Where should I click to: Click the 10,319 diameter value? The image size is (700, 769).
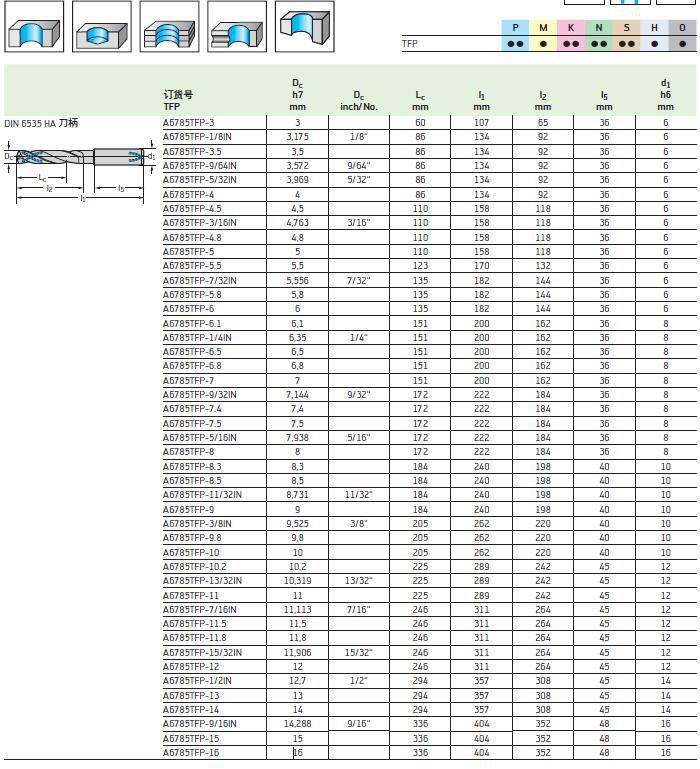(298, 581)
